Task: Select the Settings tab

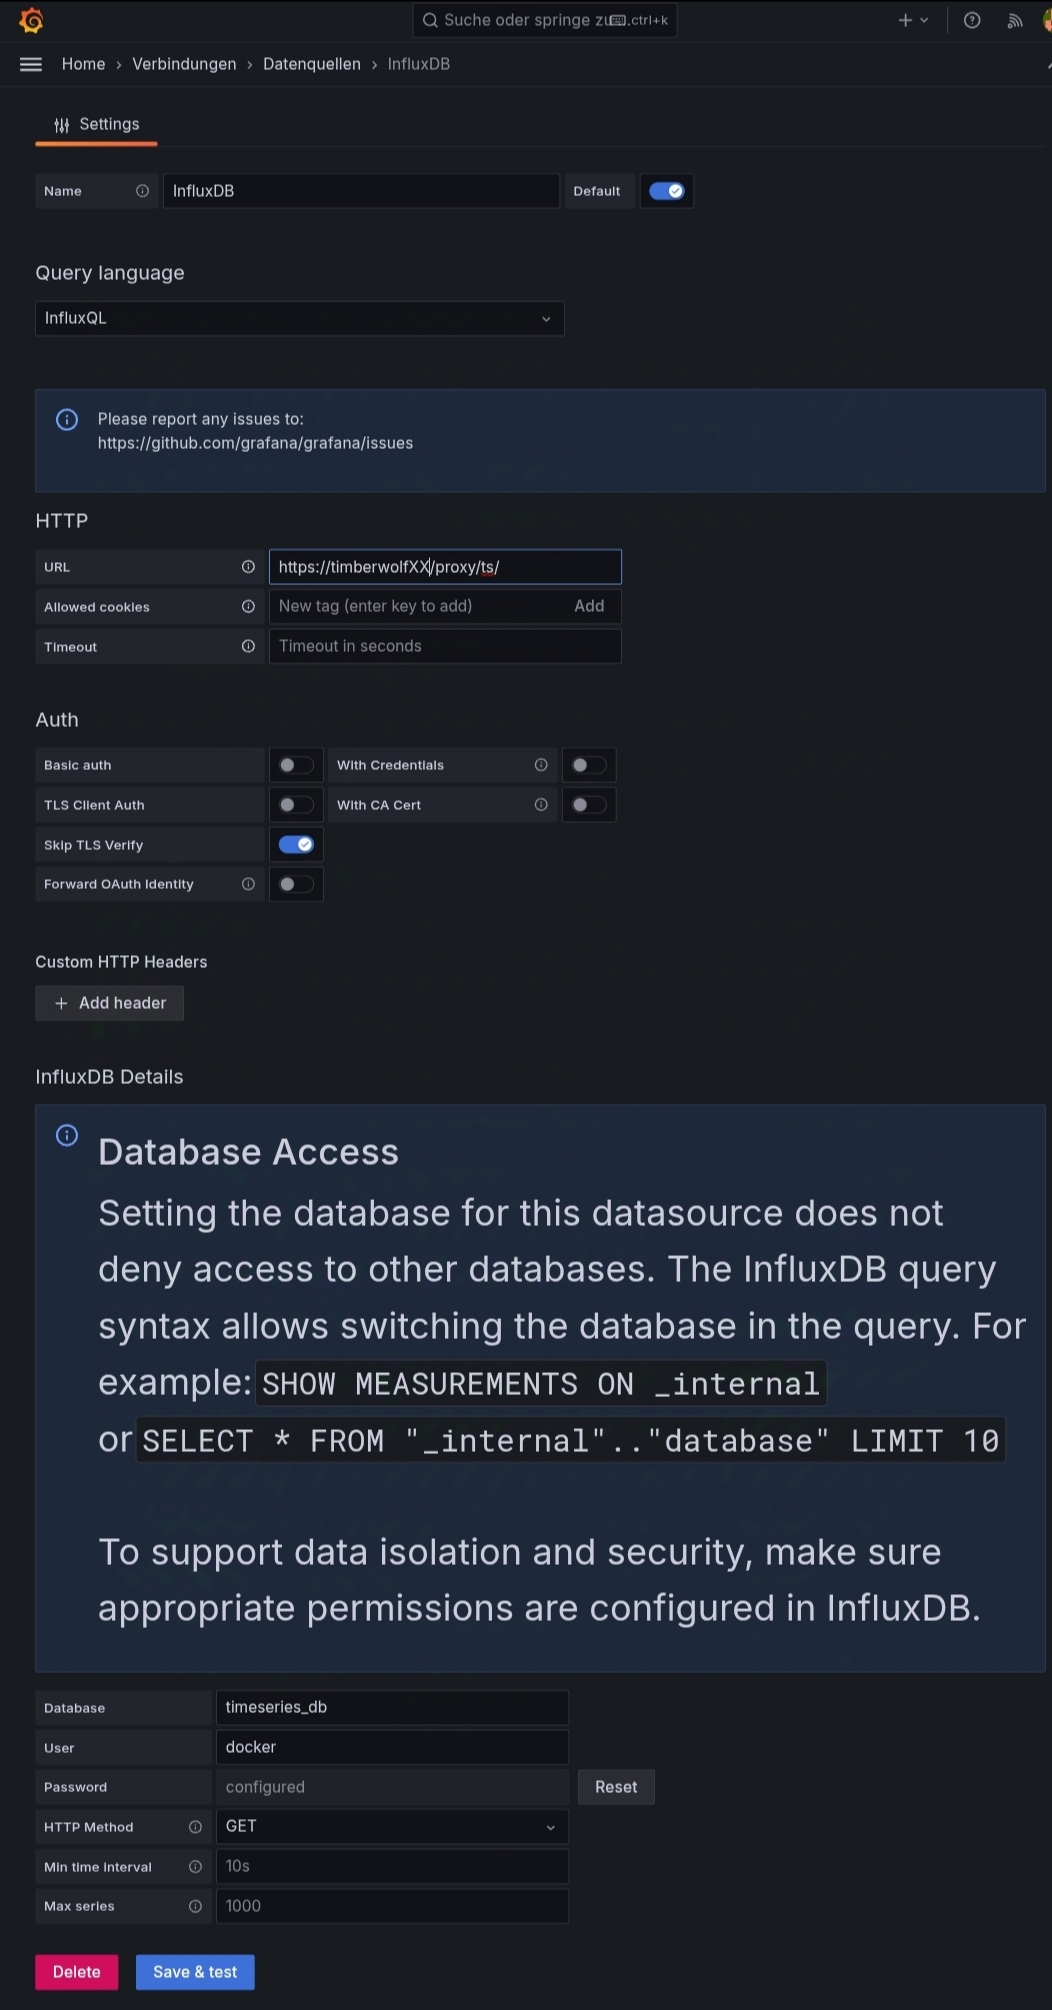Action: [97, 125]
